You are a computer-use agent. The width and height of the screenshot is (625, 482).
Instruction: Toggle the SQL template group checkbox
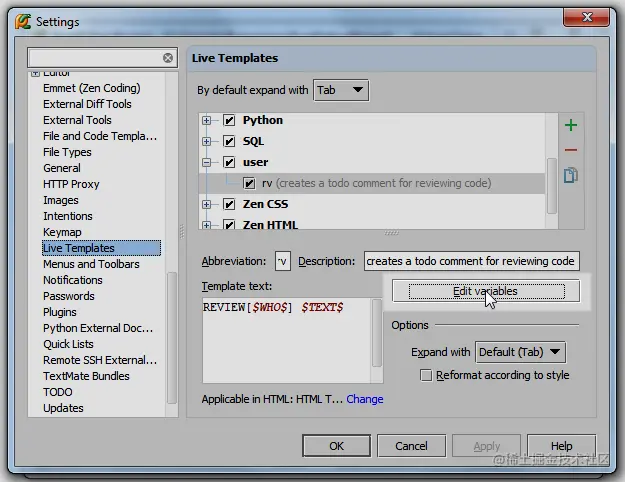229,141
